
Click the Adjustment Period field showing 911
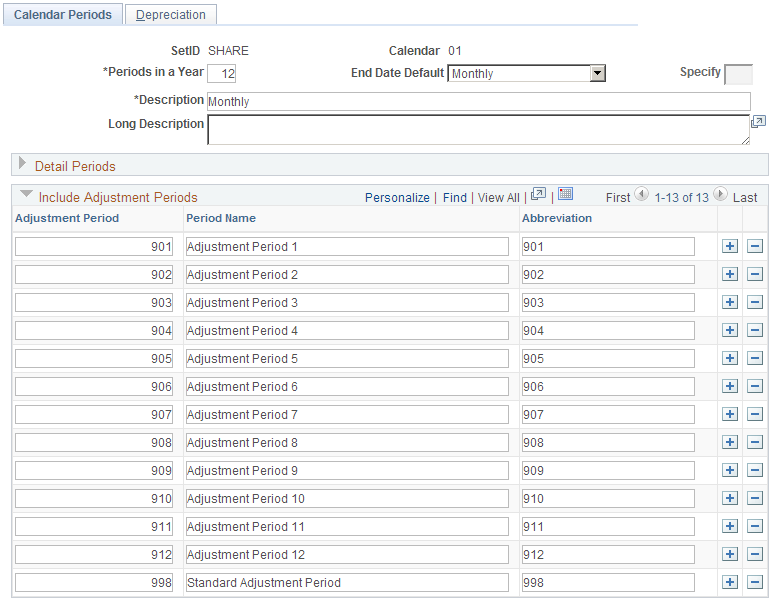pyautogui.click(x=94, y=527)
